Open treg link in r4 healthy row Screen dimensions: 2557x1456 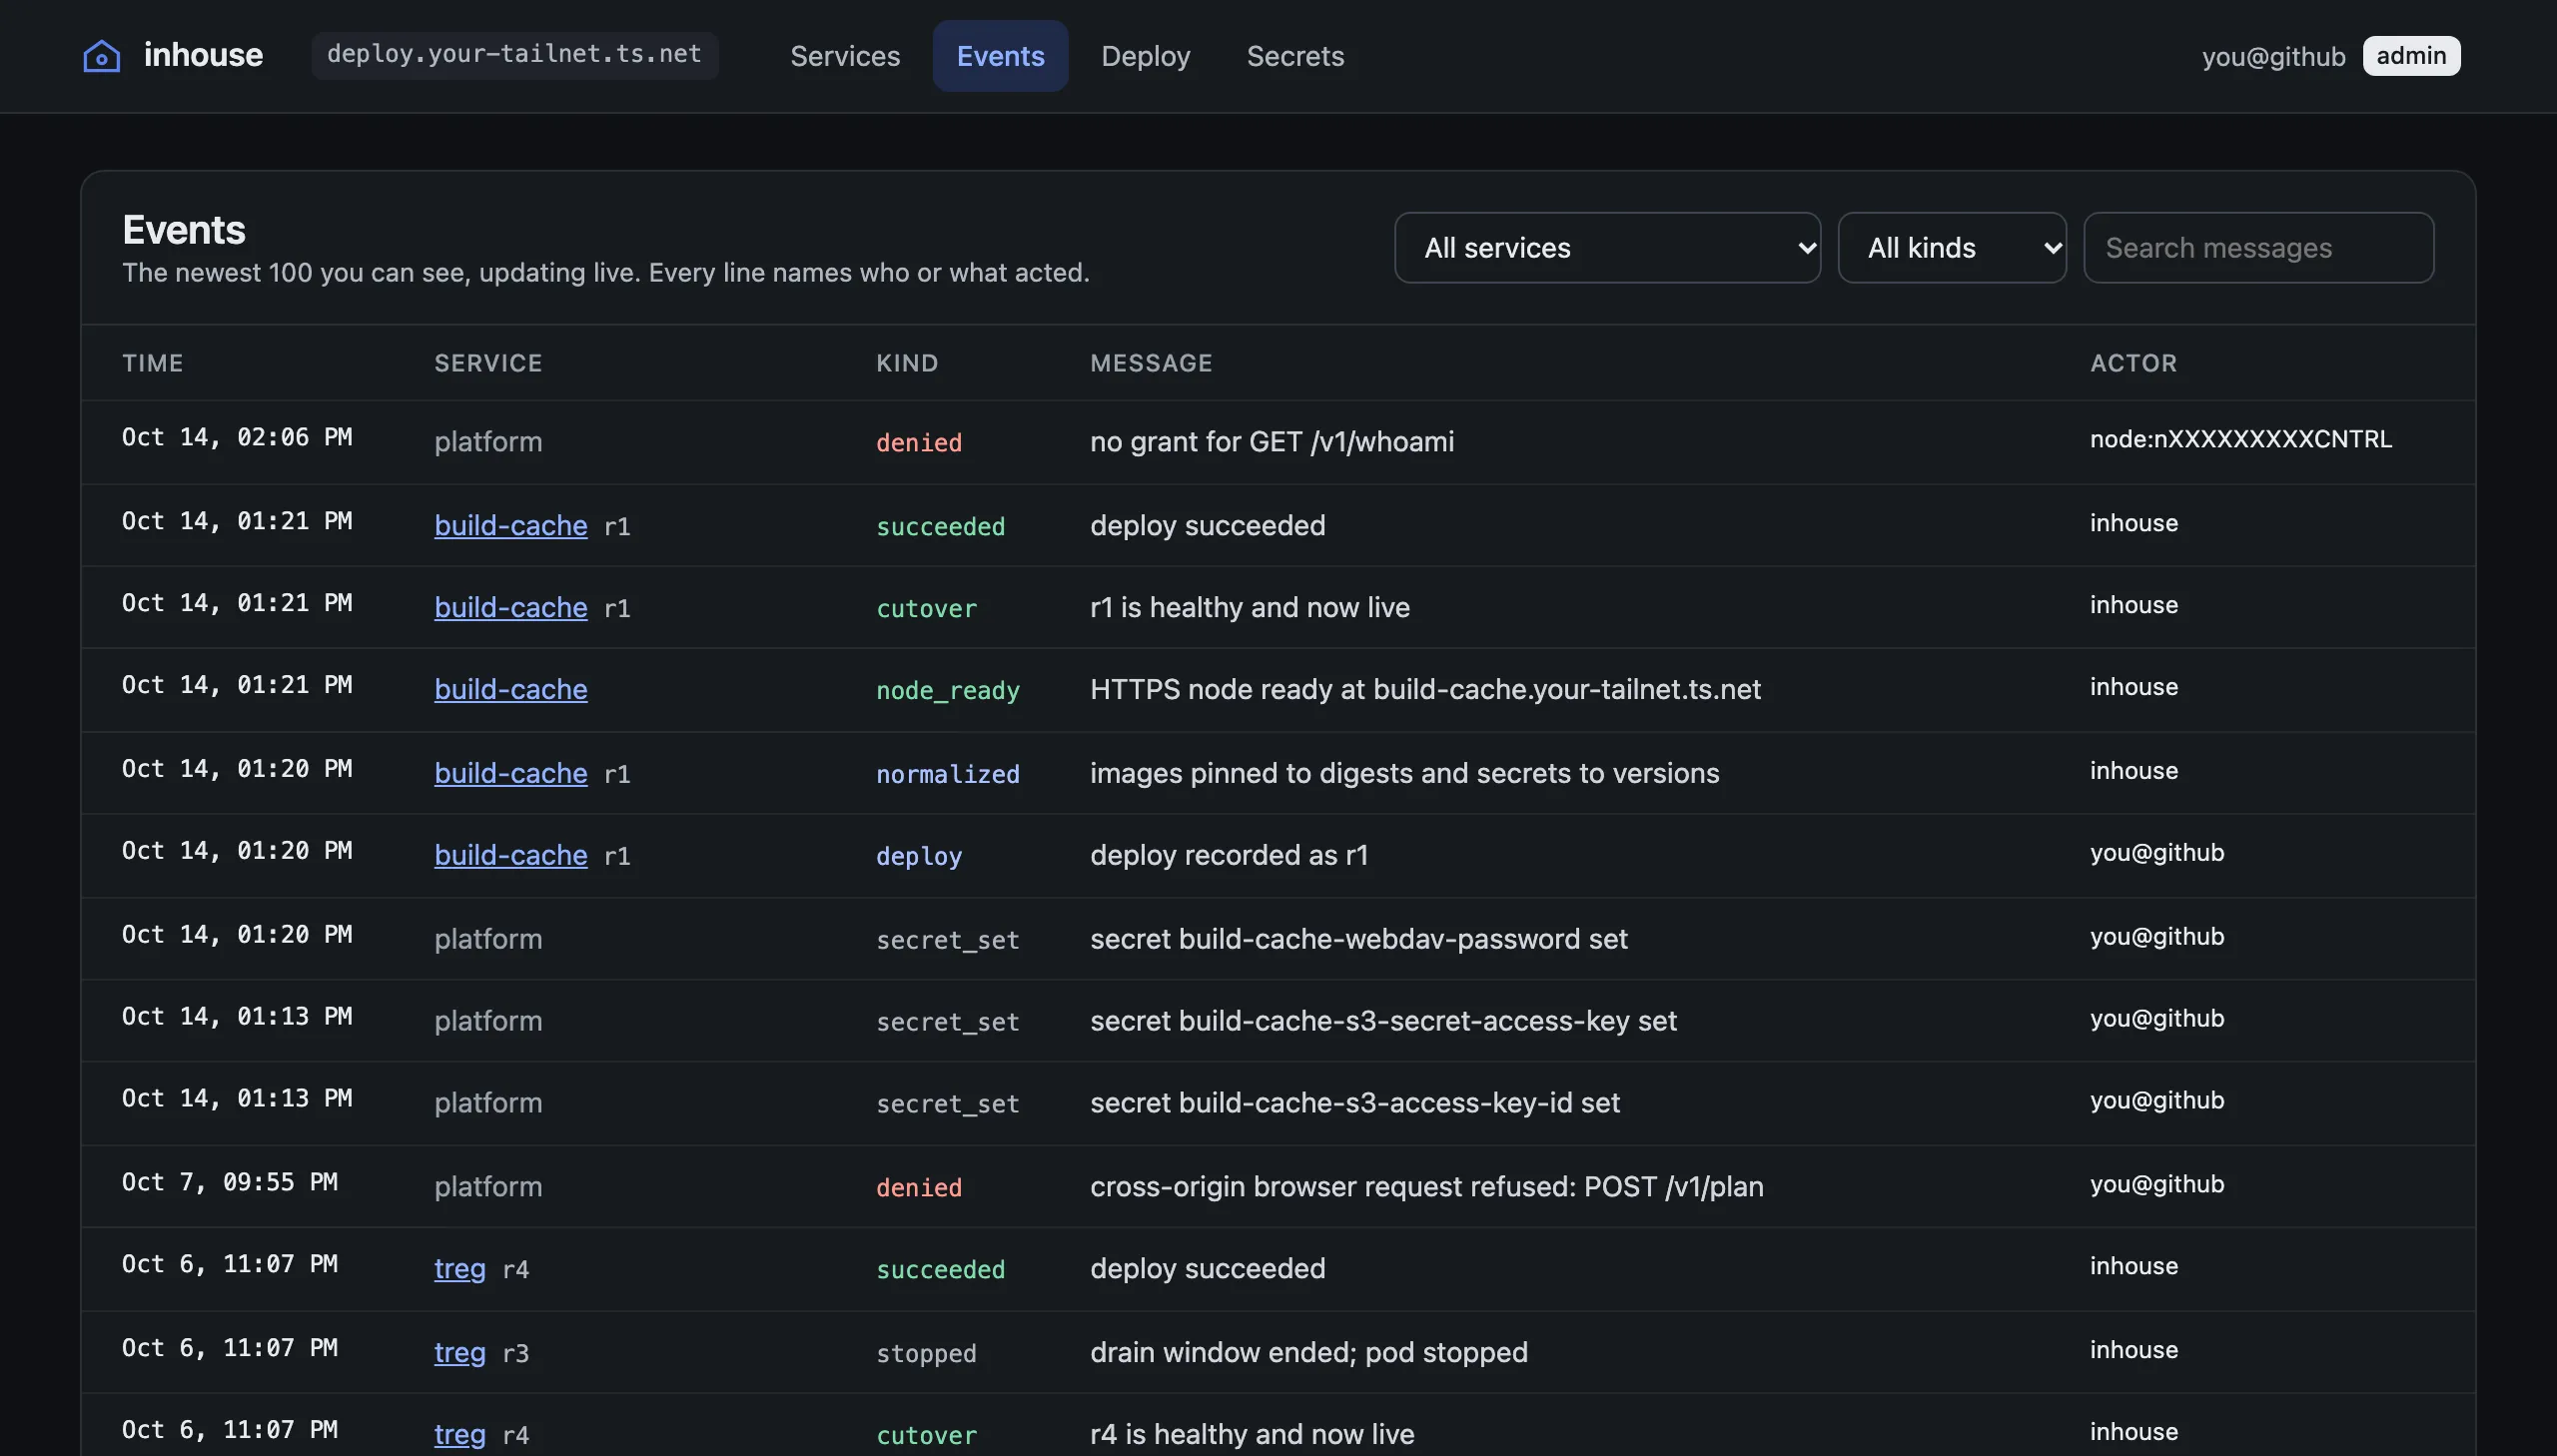coord(460,1434)
